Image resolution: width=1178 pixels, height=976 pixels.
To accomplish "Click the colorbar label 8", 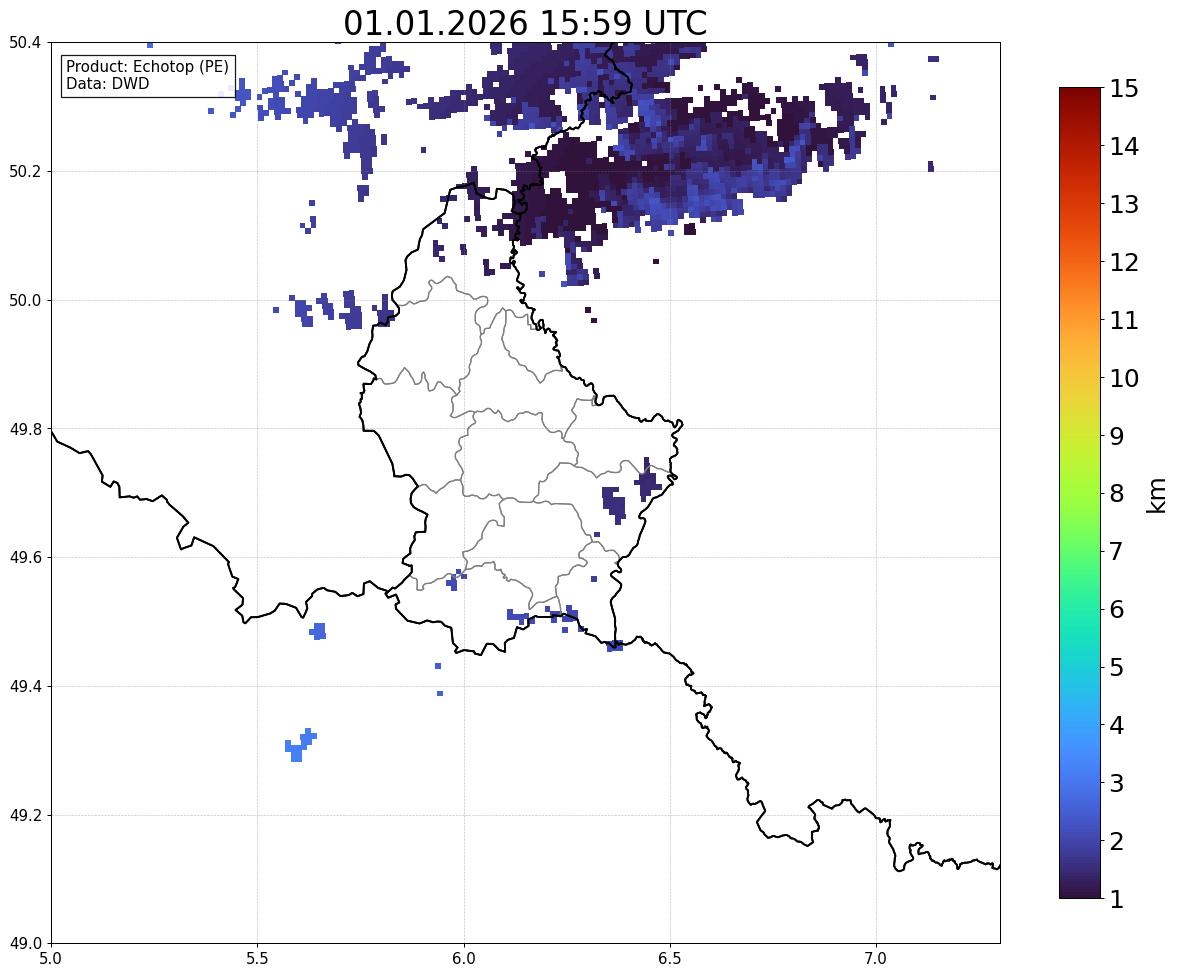I will click(1117, 494).
